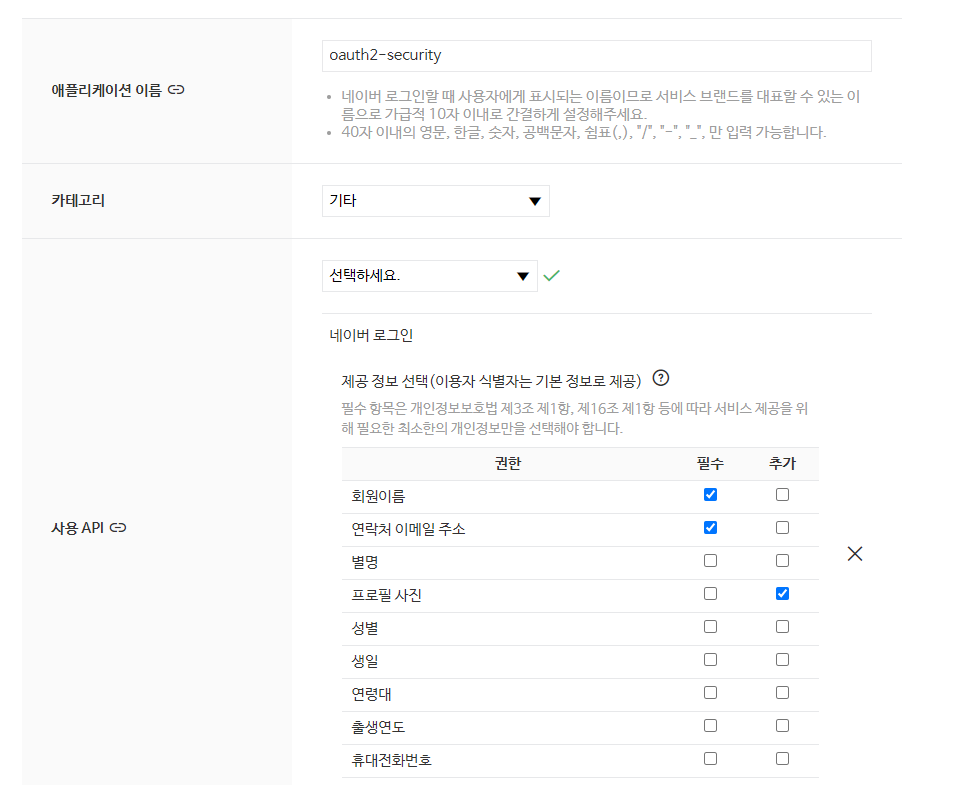This screenshot has height=785, width=957.
Task: Check 필수 for 연령대
Action: [710, 692]
